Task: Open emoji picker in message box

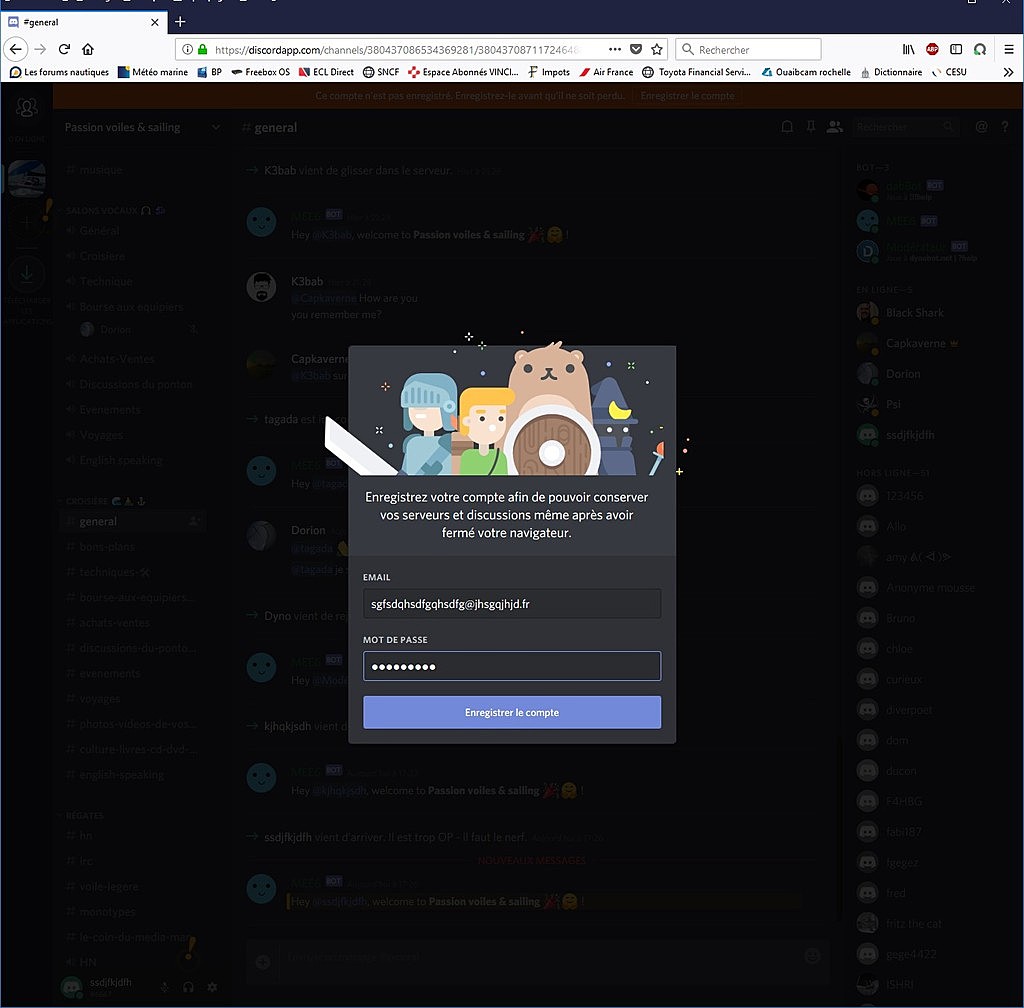Action: pos(812,956)
